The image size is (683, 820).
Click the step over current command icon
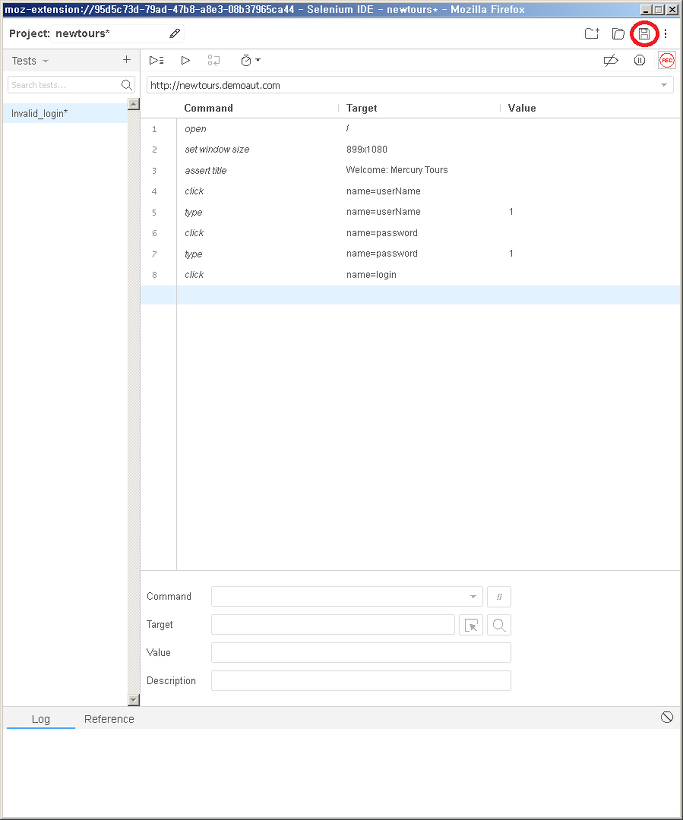(213, 61)
